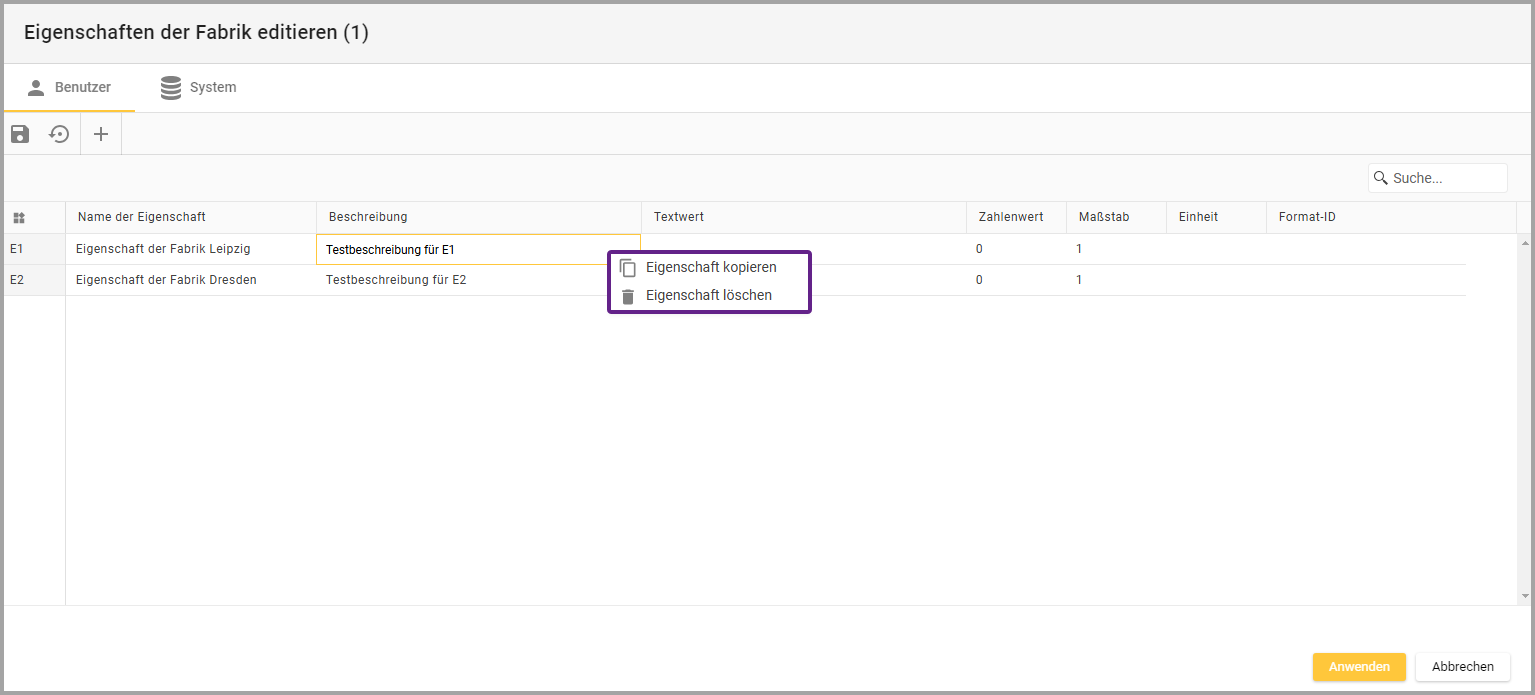
Task: Switch to the System tab
Action: (x=199, y=88)
